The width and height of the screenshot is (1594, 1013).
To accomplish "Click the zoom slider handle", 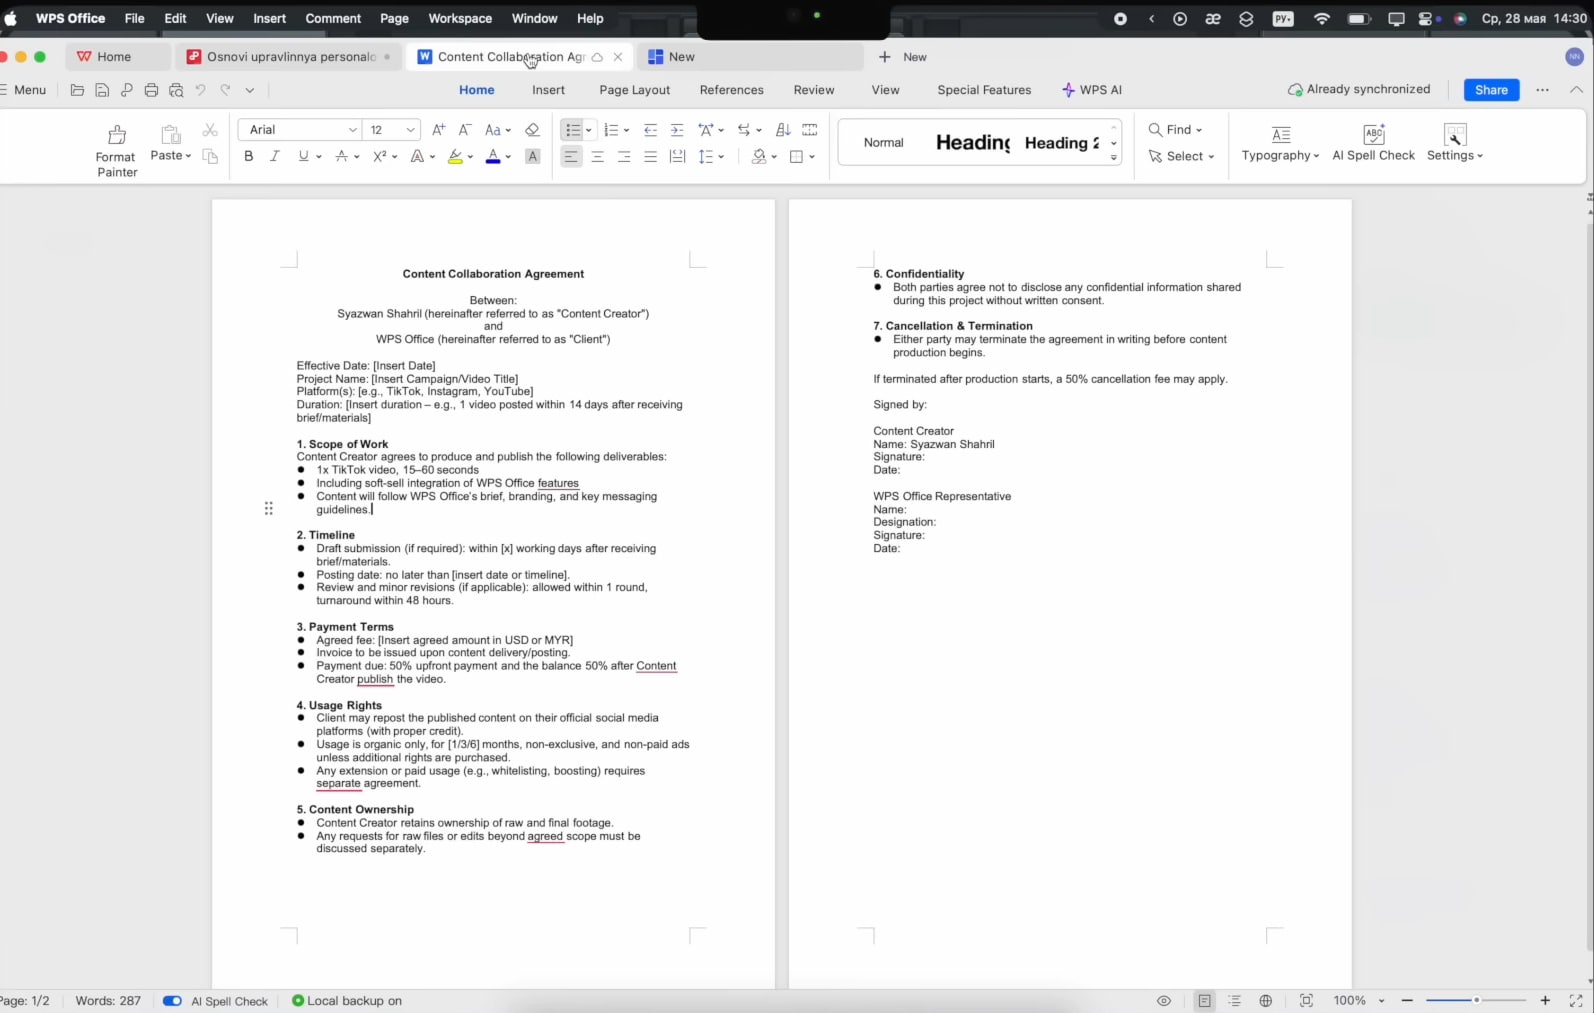I will [x=1476, y=1000].
